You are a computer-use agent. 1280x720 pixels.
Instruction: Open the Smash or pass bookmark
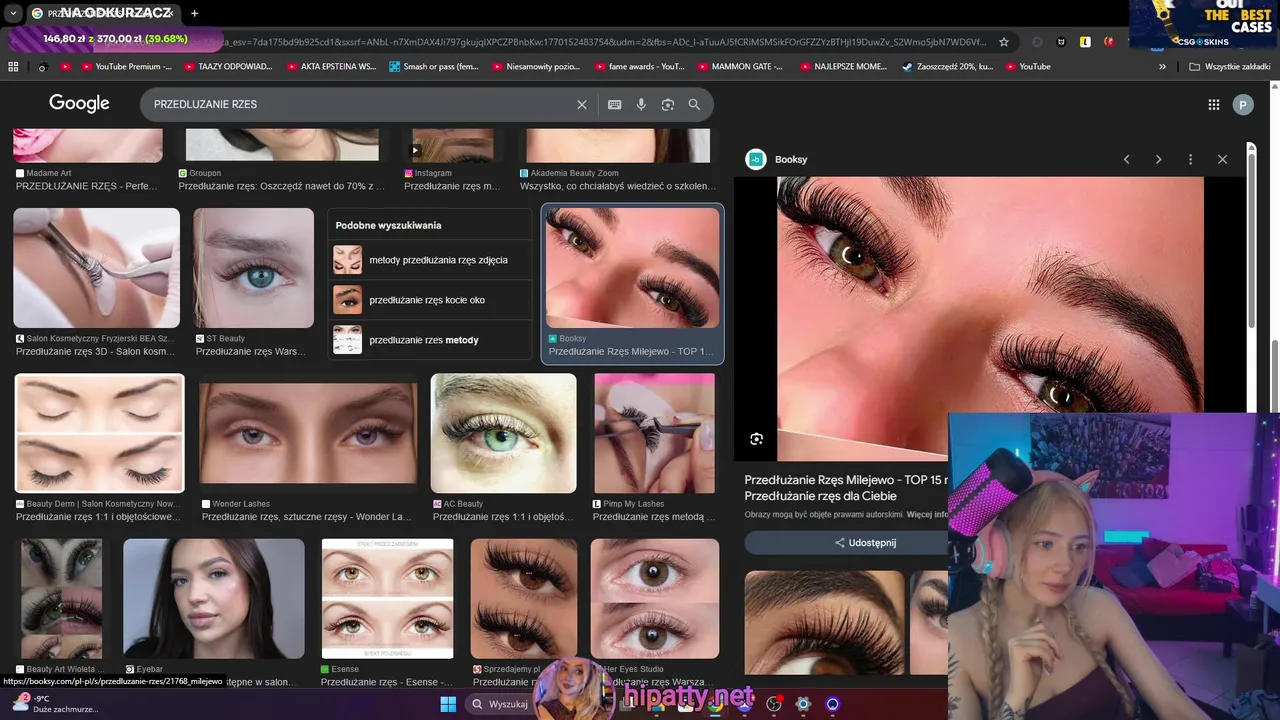point(434,67)
